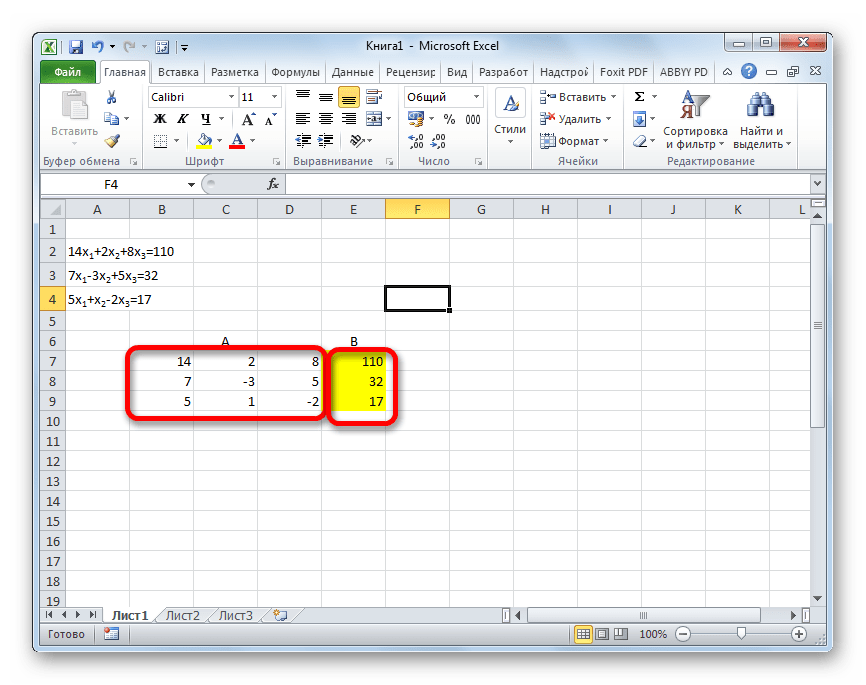This screenshot has height=685, width=866.
Task: Decrease decimal places icon
Action: [438, 141]
